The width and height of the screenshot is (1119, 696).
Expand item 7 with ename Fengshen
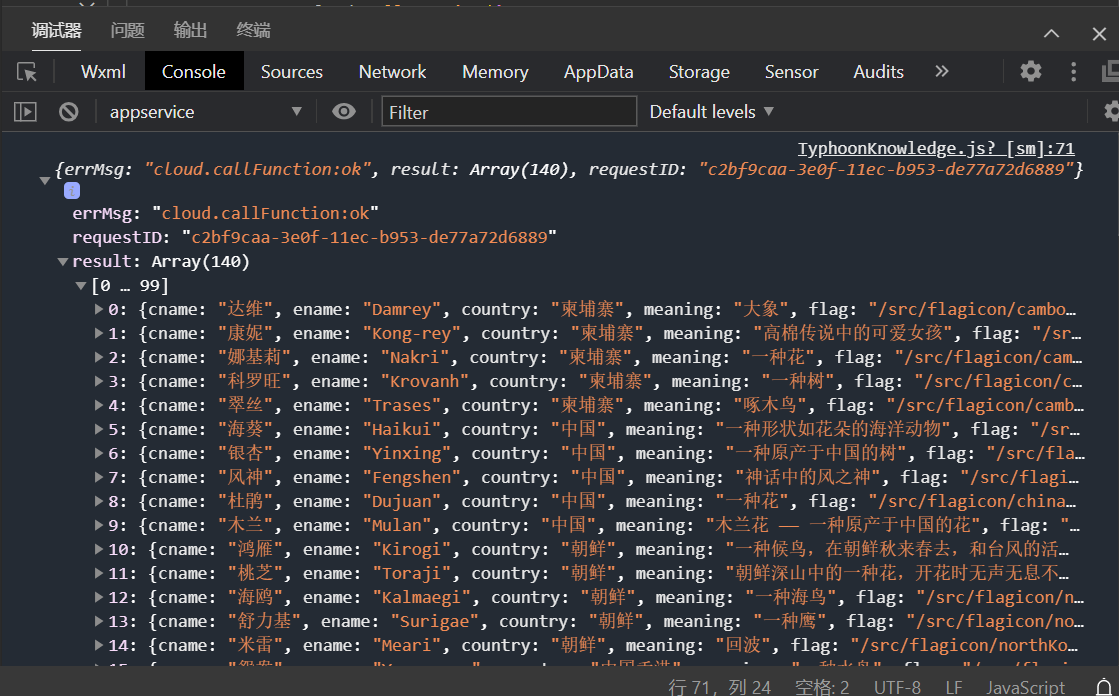tap(99, 478)
